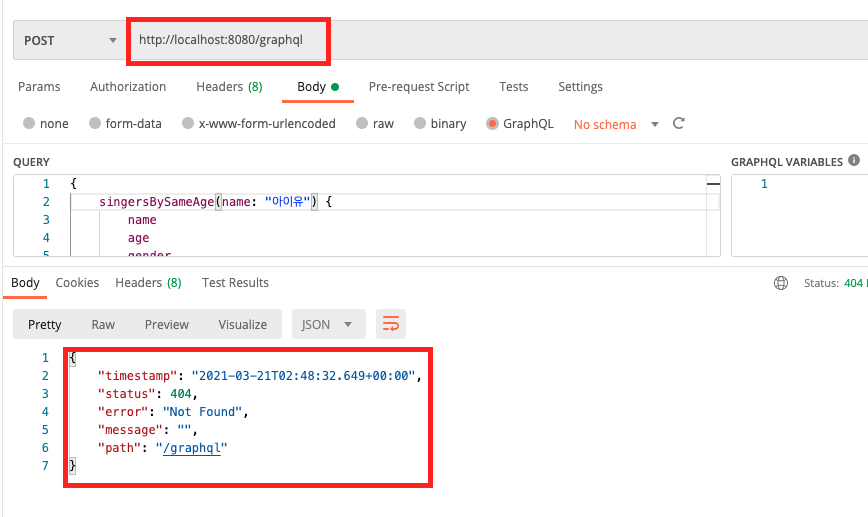Select the form-data radio option

click(125, 123)
